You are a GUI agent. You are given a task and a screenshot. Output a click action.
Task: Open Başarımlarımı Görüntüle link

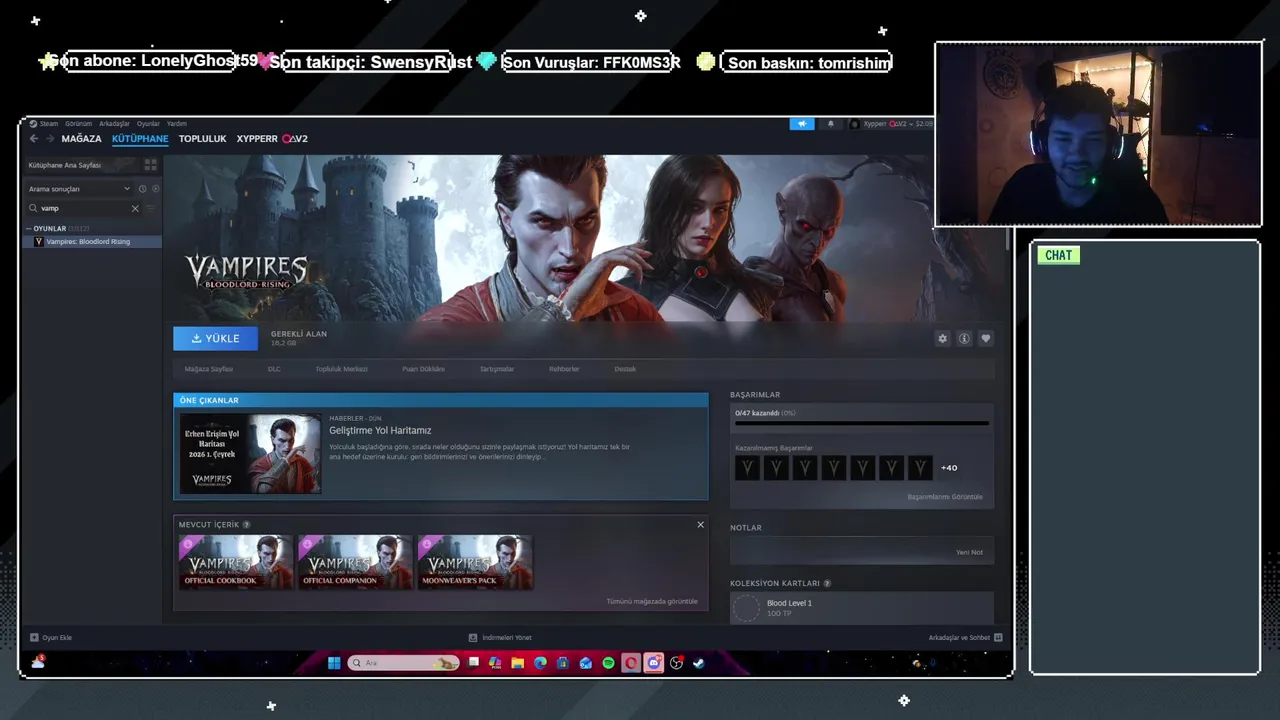point(945,497)
